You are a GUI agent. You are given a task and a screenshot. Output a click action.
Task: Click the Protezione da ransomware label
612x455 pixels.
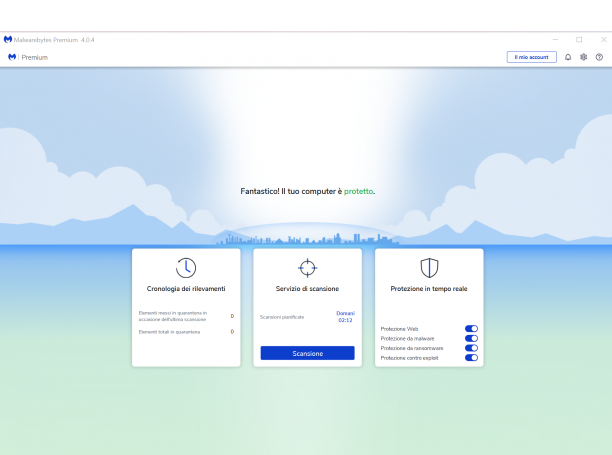412,348
